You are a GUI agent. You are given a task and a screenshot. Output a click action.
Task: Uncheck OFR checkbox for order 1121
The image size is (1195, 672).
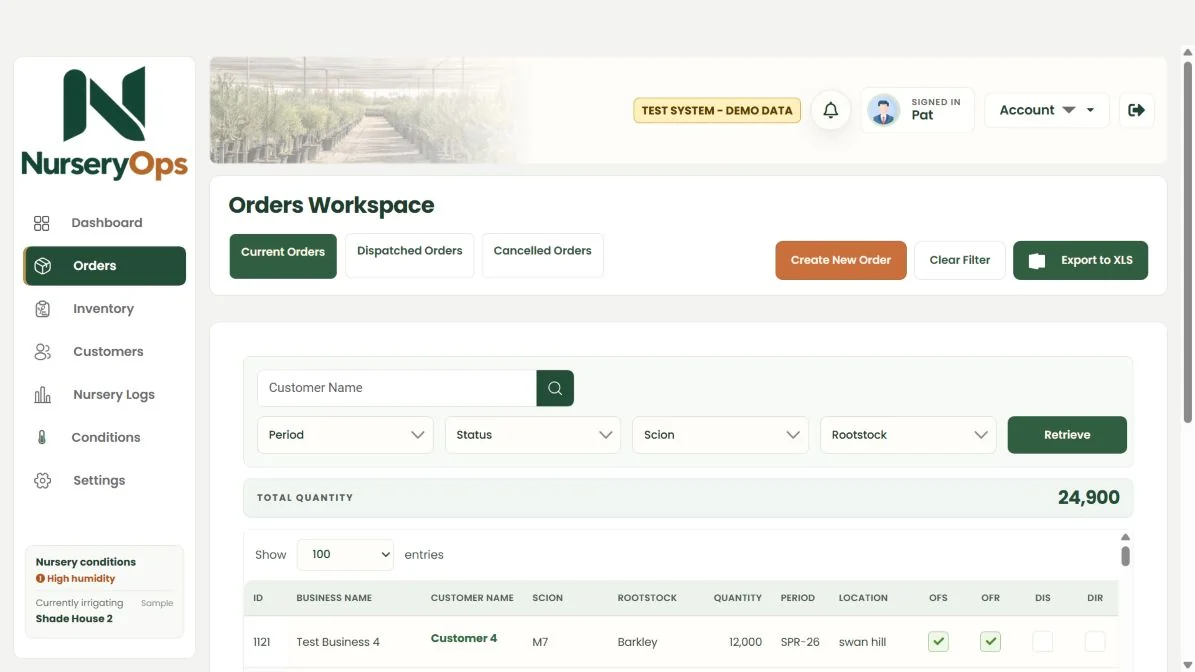990,642
